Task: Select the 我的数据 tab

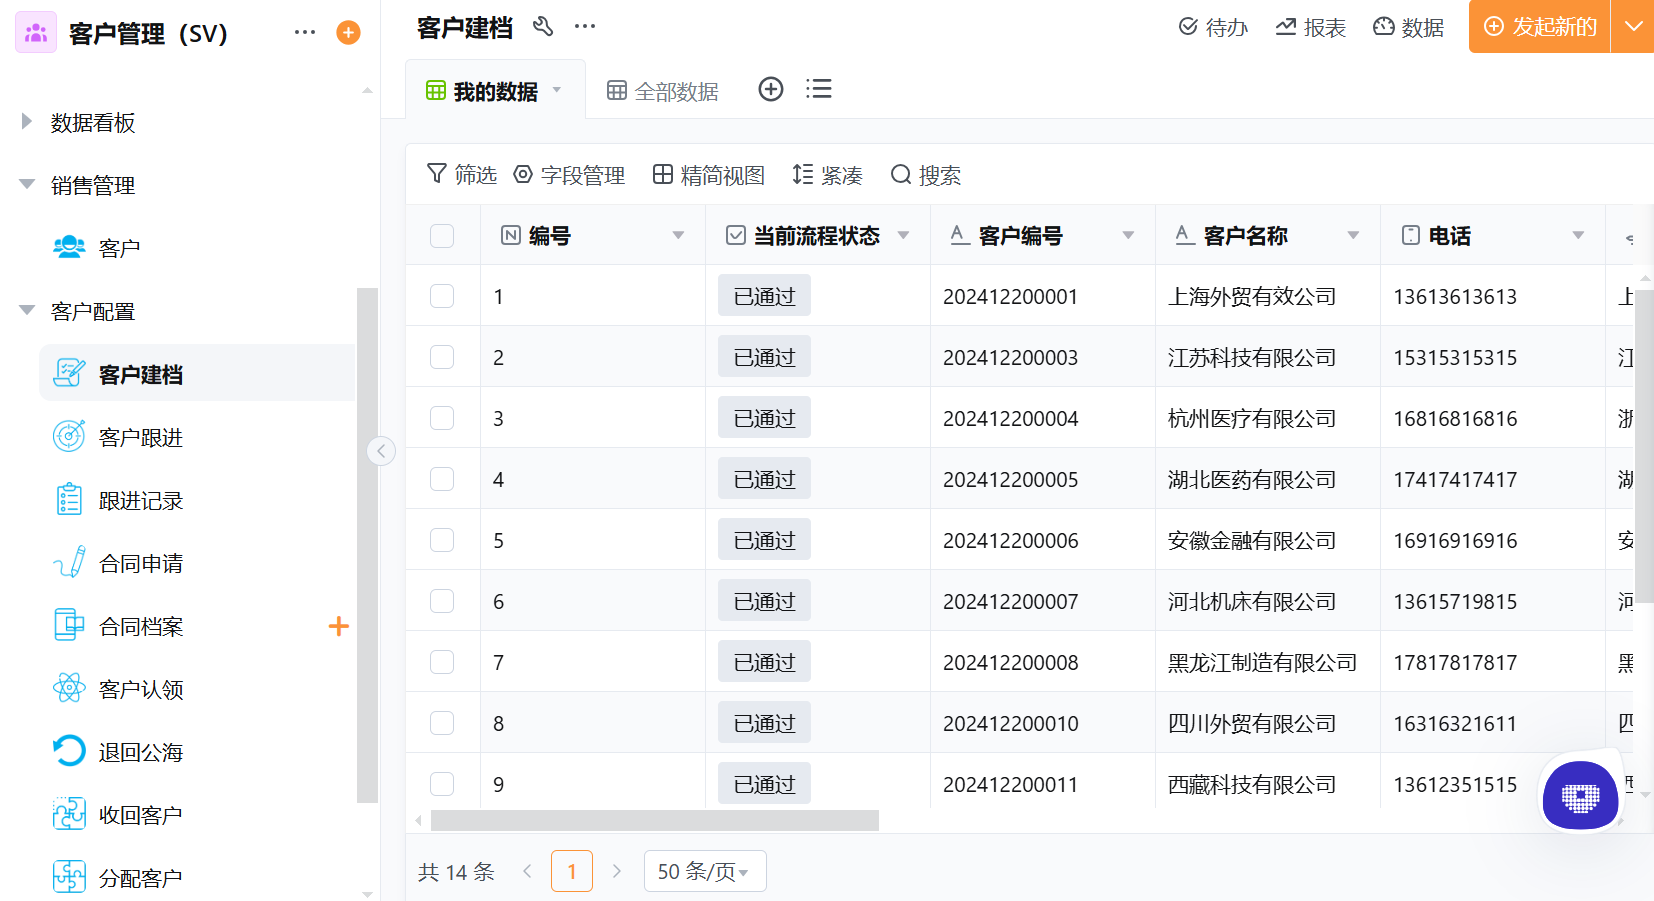Action: [489, 89]
